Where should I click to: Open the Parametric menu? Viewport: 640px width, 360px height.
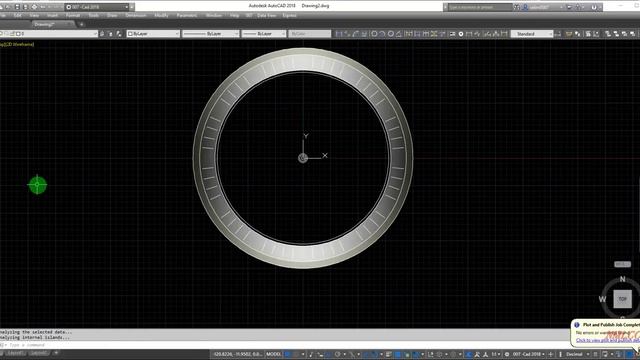click(x=187, y=16)
